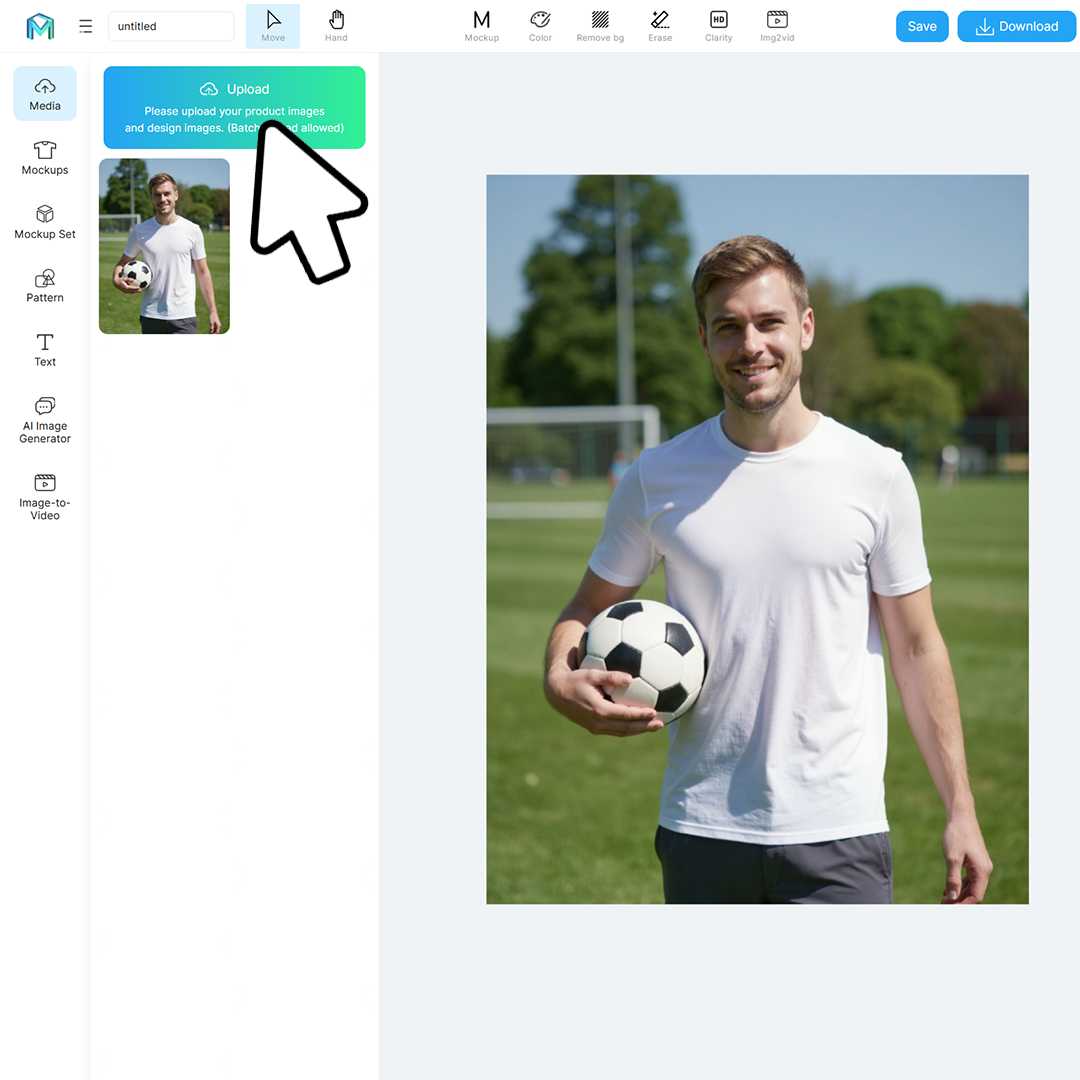Open the Pattern panel
The image size is (1080, 1080).
45,286
